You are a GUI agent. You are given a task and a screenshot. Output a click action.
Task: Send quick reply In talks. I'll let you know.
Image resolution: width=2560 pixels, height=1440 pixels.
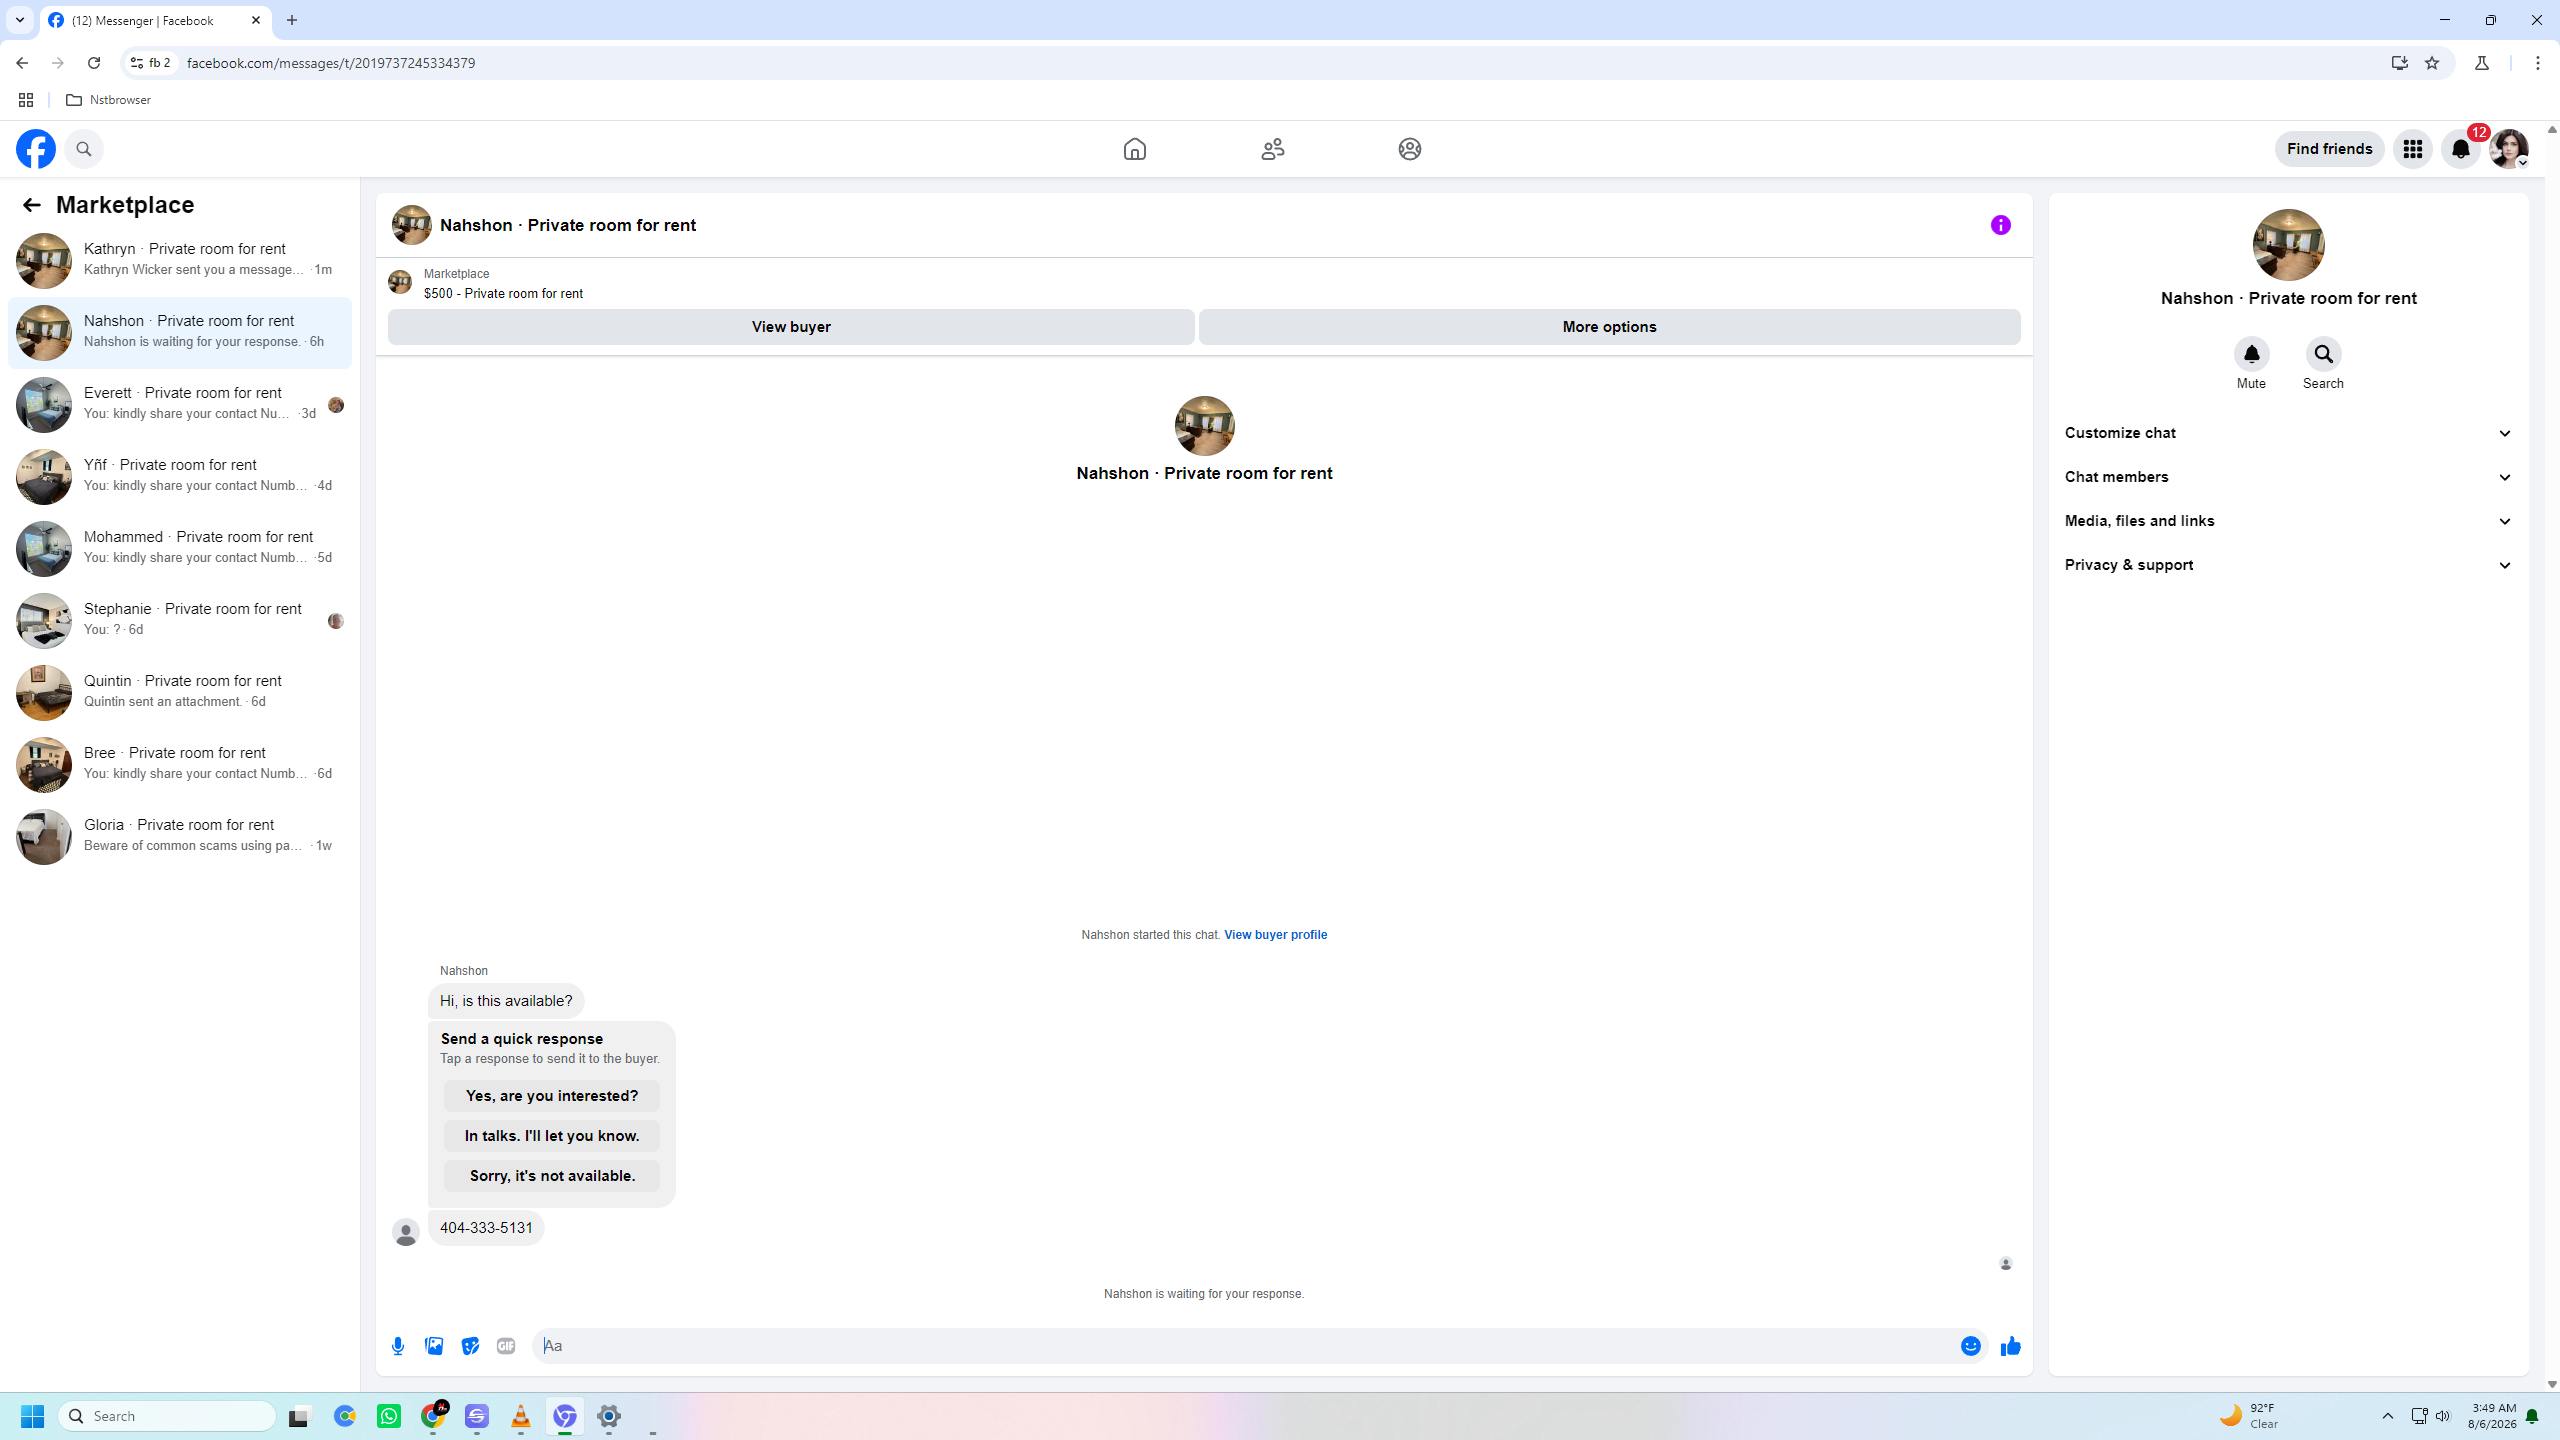pos(552,1136)
